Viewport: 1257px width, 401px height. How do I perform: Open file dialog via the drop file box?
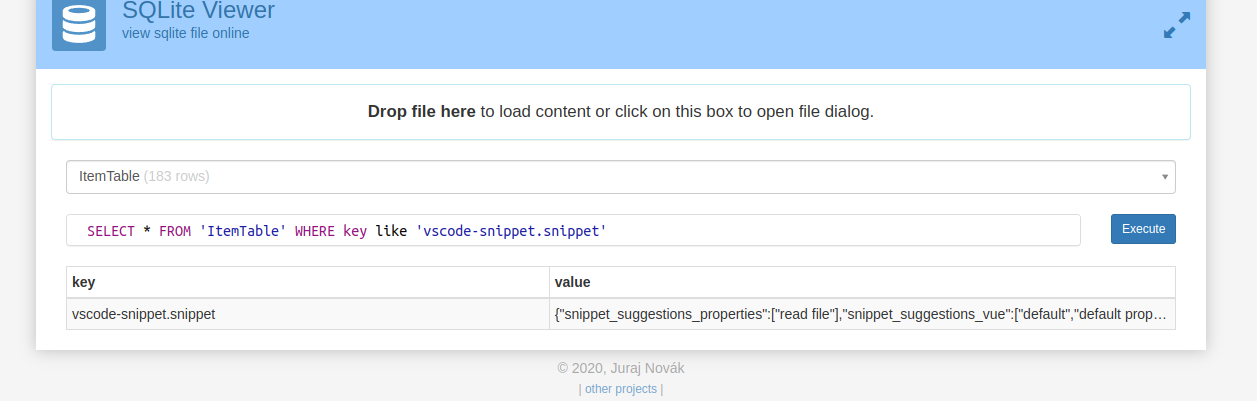coord(620,112)
